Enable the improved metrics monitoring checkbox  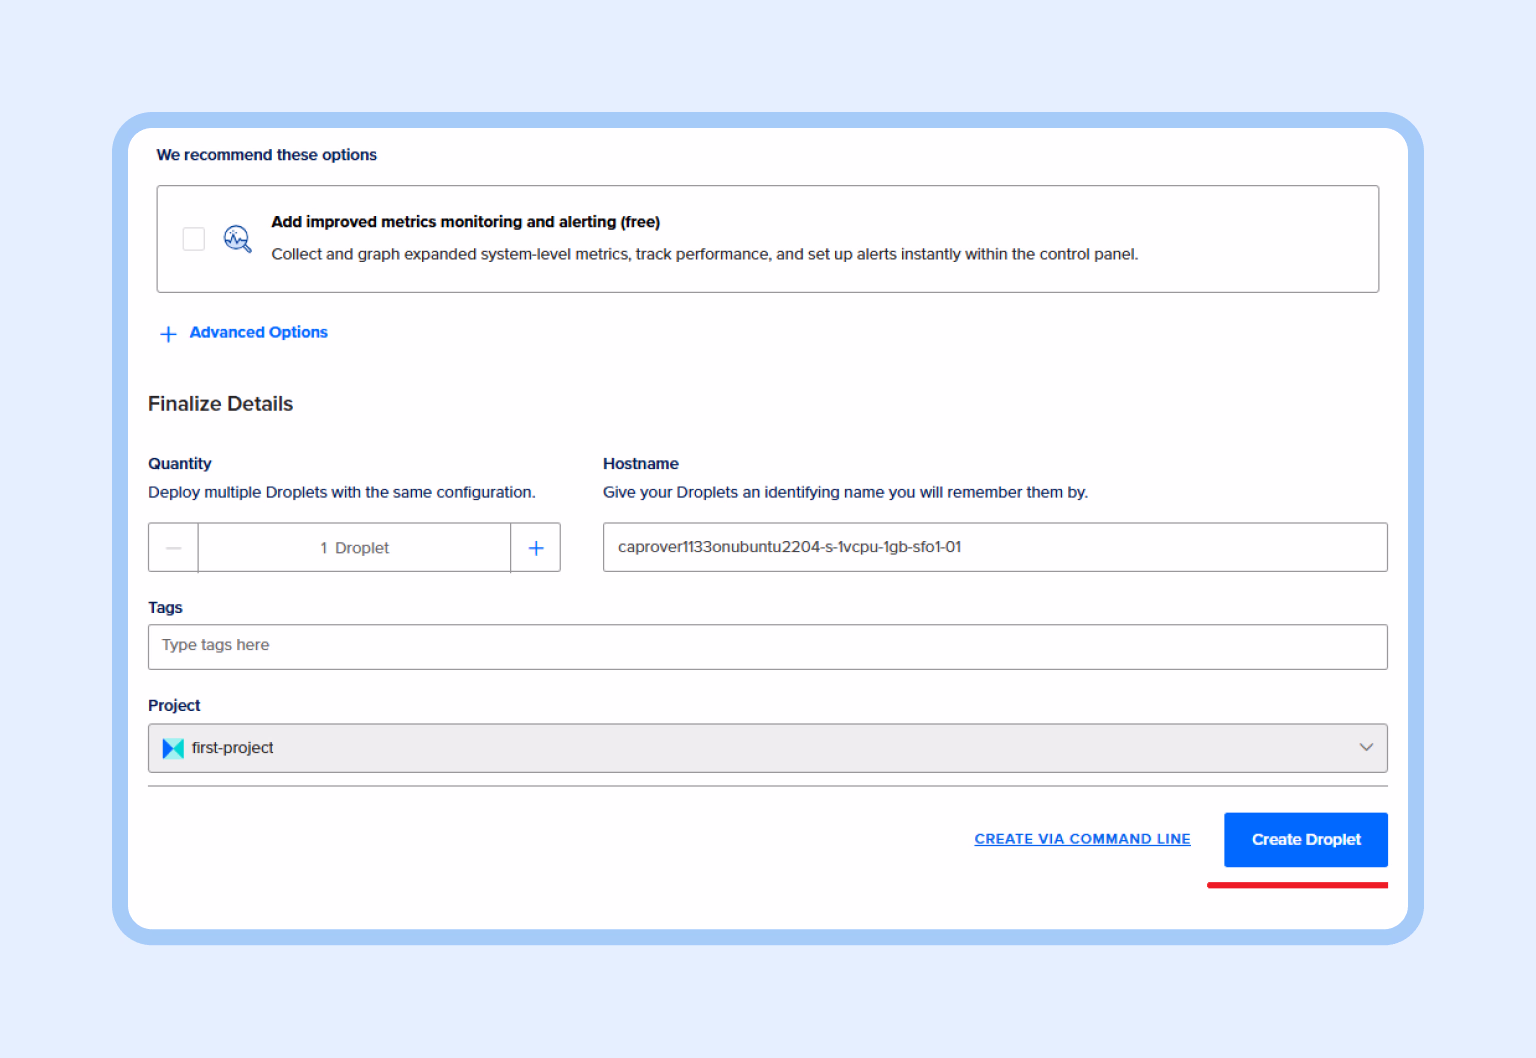click(x=194, y=239)
